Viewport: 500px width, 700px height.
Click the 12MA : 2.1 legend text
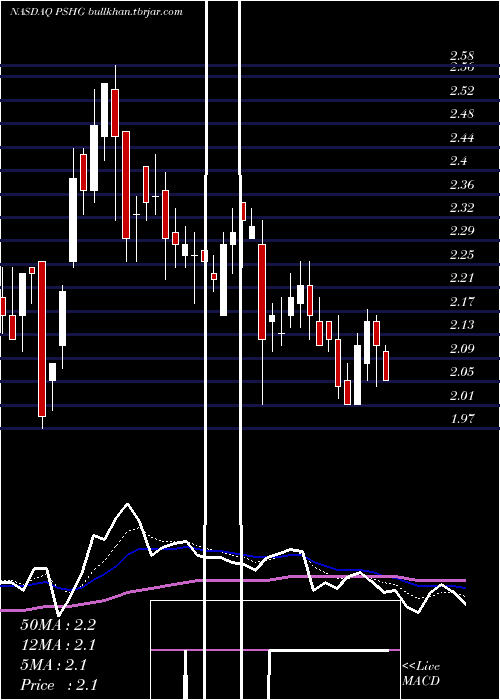tap(58, 645)
